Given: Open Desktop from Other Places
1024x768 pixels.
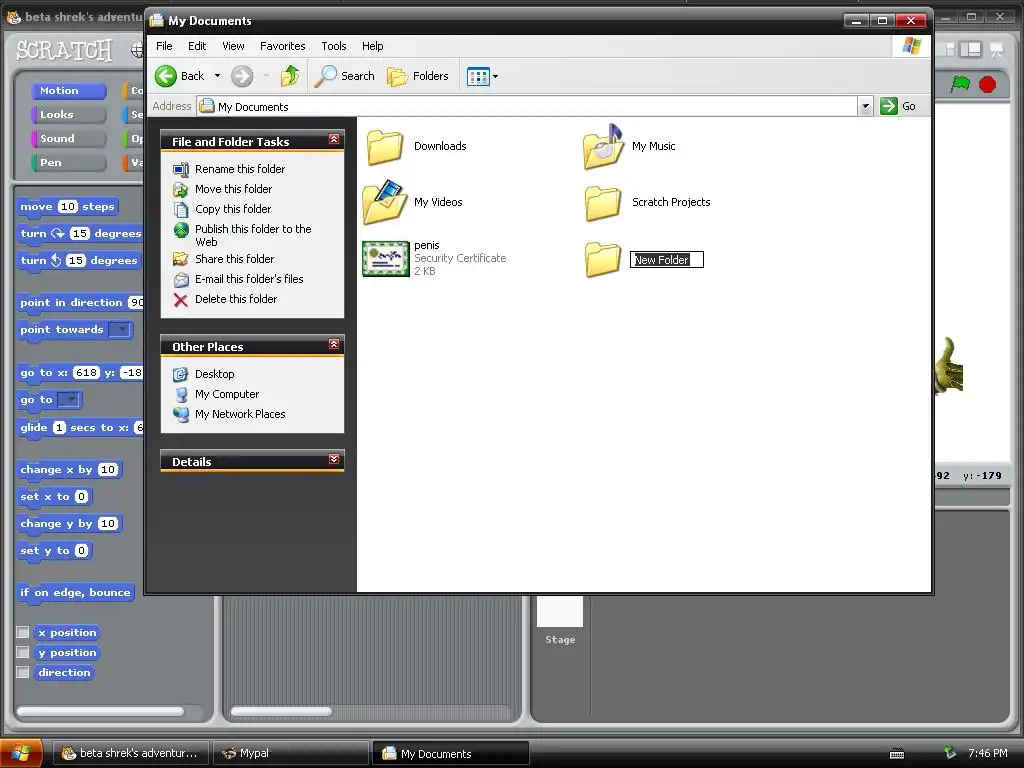Looking at the screenshot, I should point(214,374).
